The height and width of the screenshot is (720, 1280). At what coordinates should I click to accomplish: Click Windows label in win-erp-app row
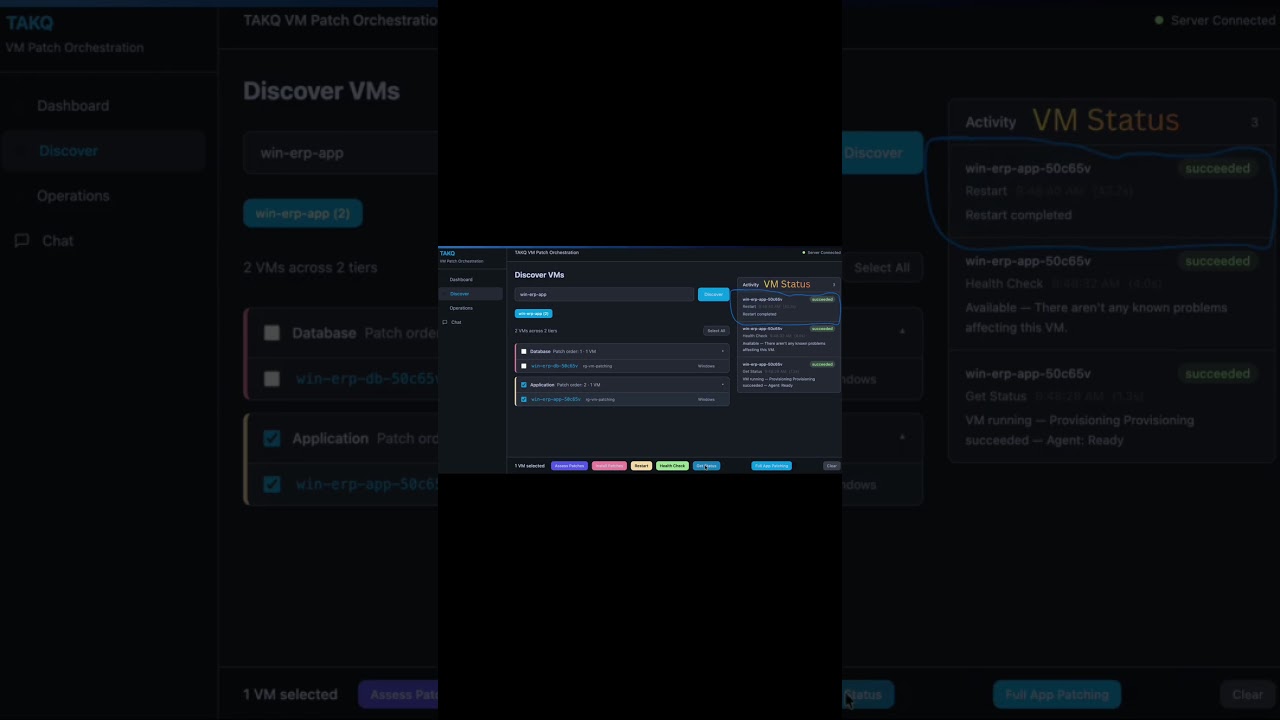point(706,399)
